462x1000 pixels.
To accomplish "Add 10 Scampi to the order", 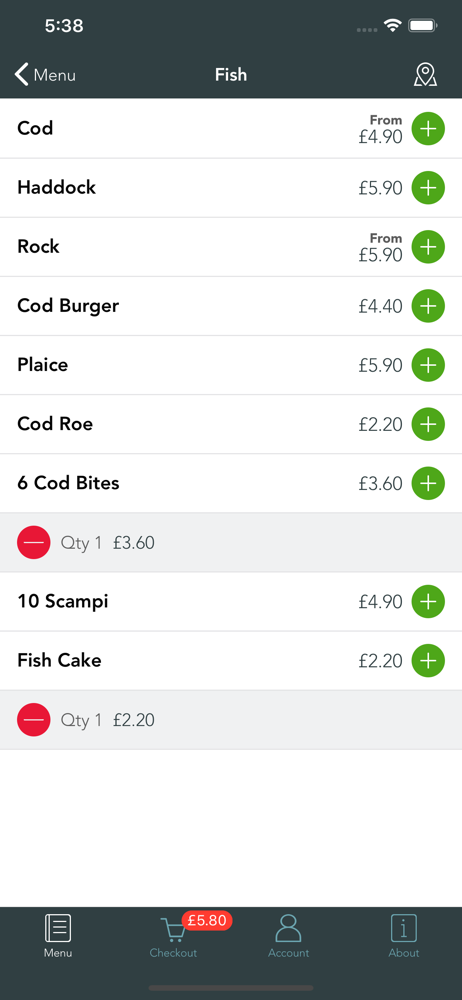I will click(428, 601).
